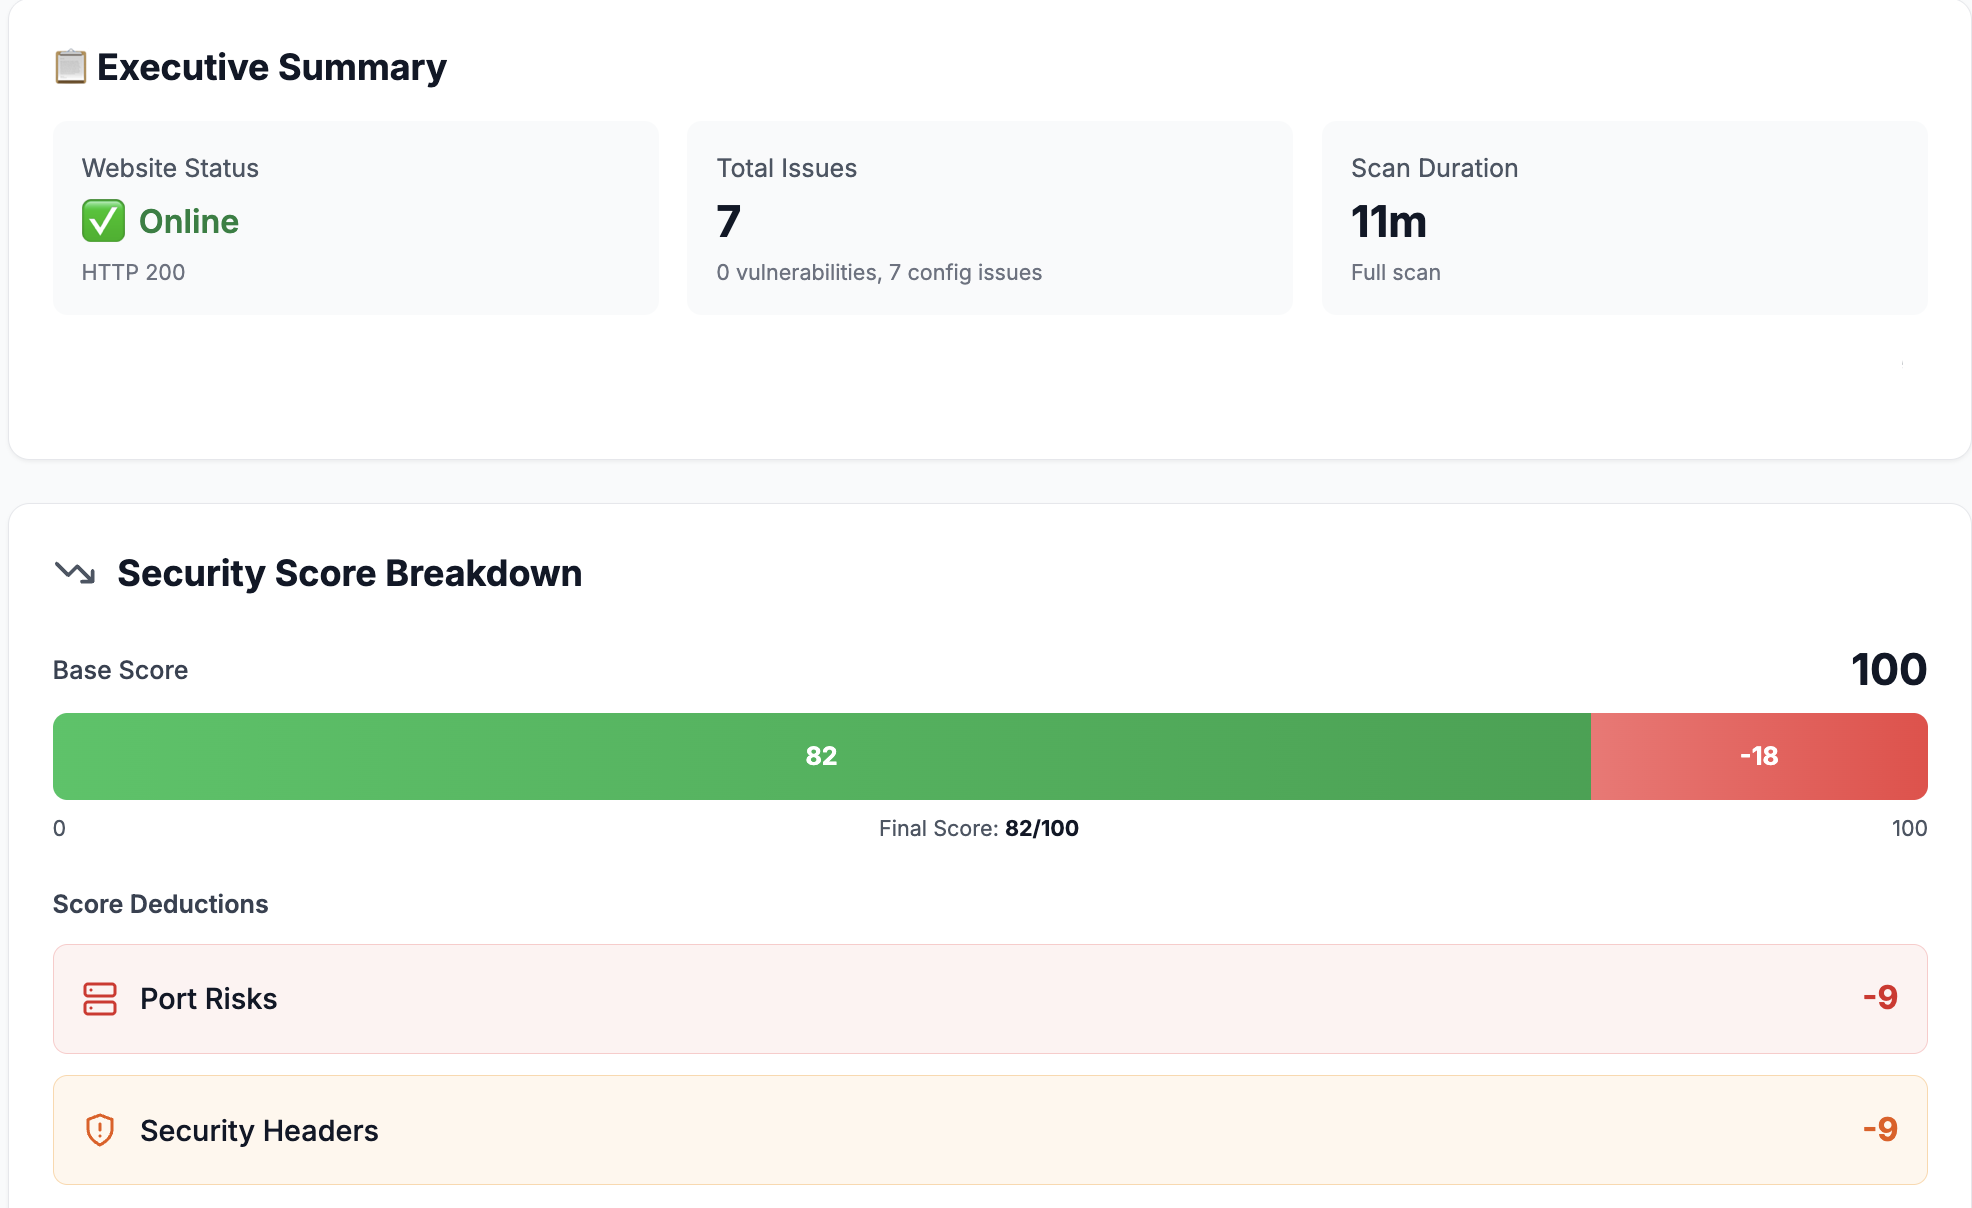Click the red server rack icon for Port Risks
The height and width of the screenshot is (1208, 1972).
101,998
